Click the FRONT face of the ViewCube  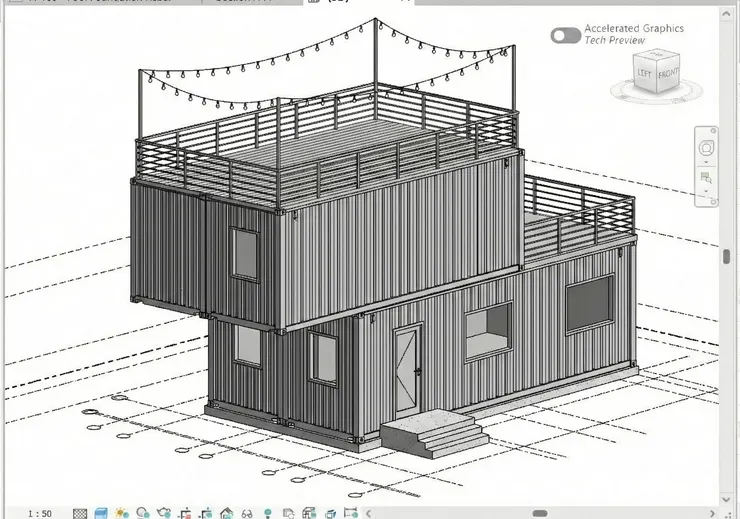(x=667, y=74)
